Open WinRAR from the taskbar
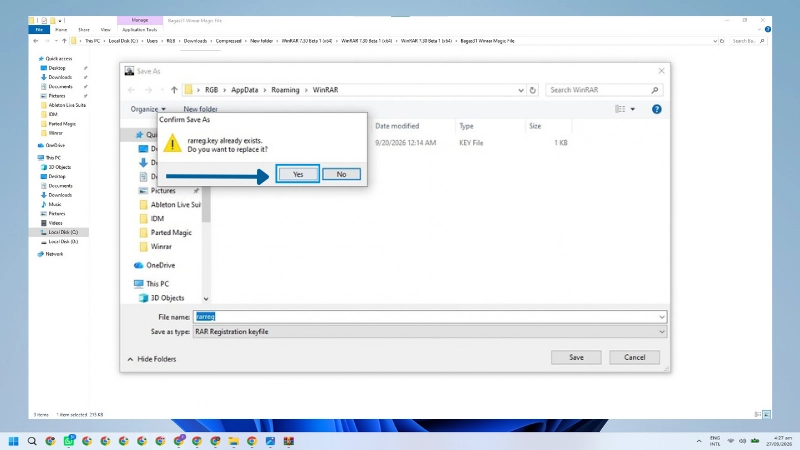 (289, 441)
